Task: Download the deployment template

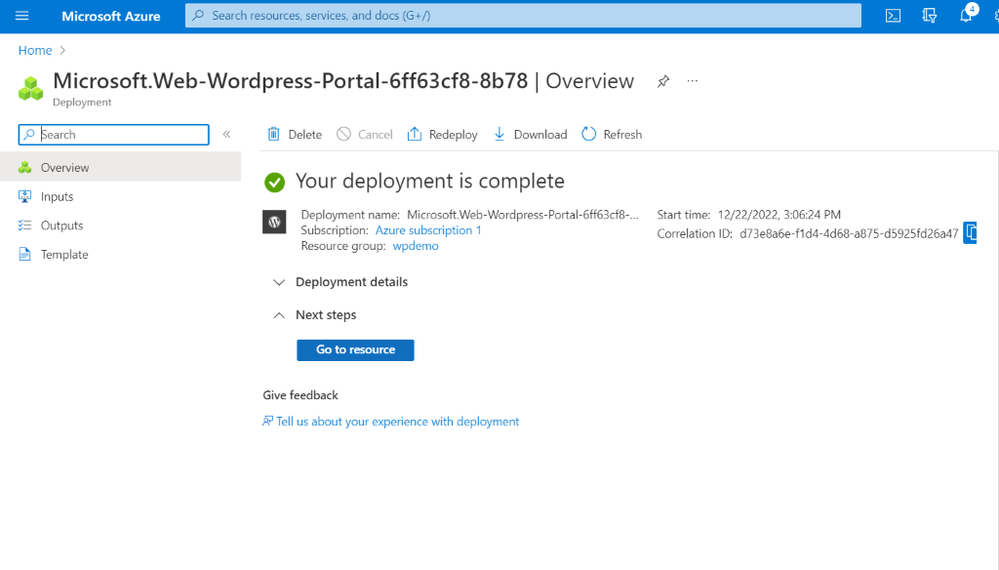Action: [x=530, y=134]
